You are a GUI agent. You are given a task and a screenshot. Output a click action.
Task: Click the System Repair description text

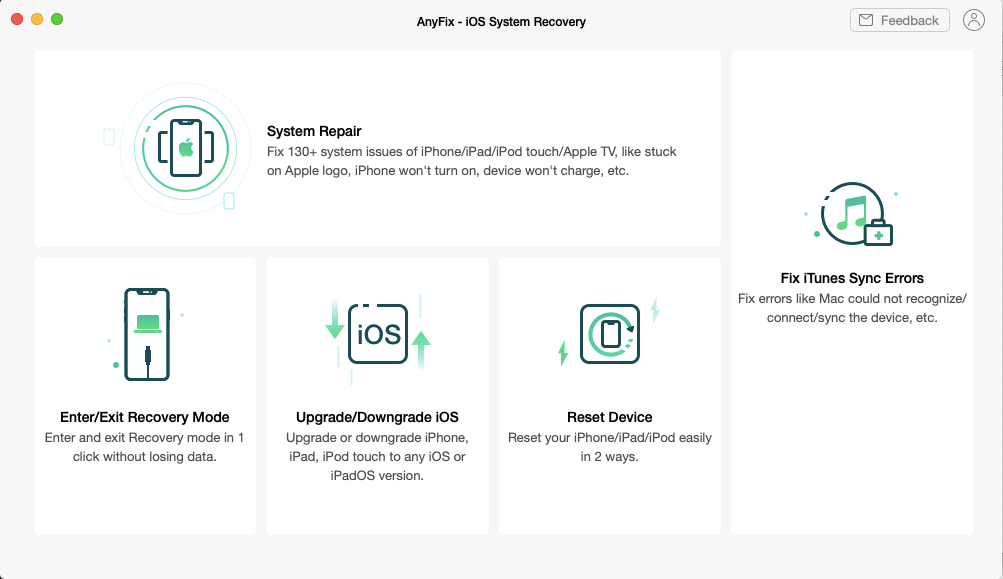pyautogui.click(x=471, y=161)
